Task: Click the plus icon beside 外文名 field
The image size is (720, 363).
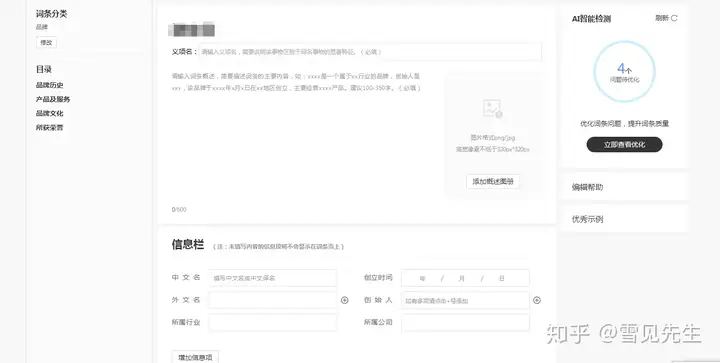Action: click(x=344, y=300)
